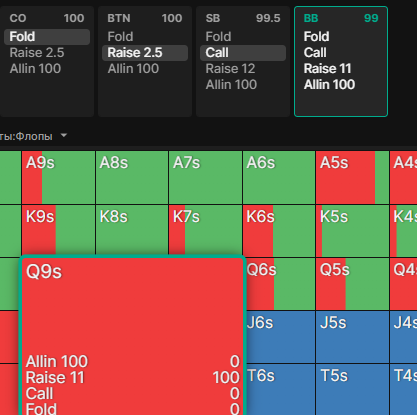This screenshot has height=415, width=417.
Task: Click the Q6s hand cell
Action: point(281,284)
